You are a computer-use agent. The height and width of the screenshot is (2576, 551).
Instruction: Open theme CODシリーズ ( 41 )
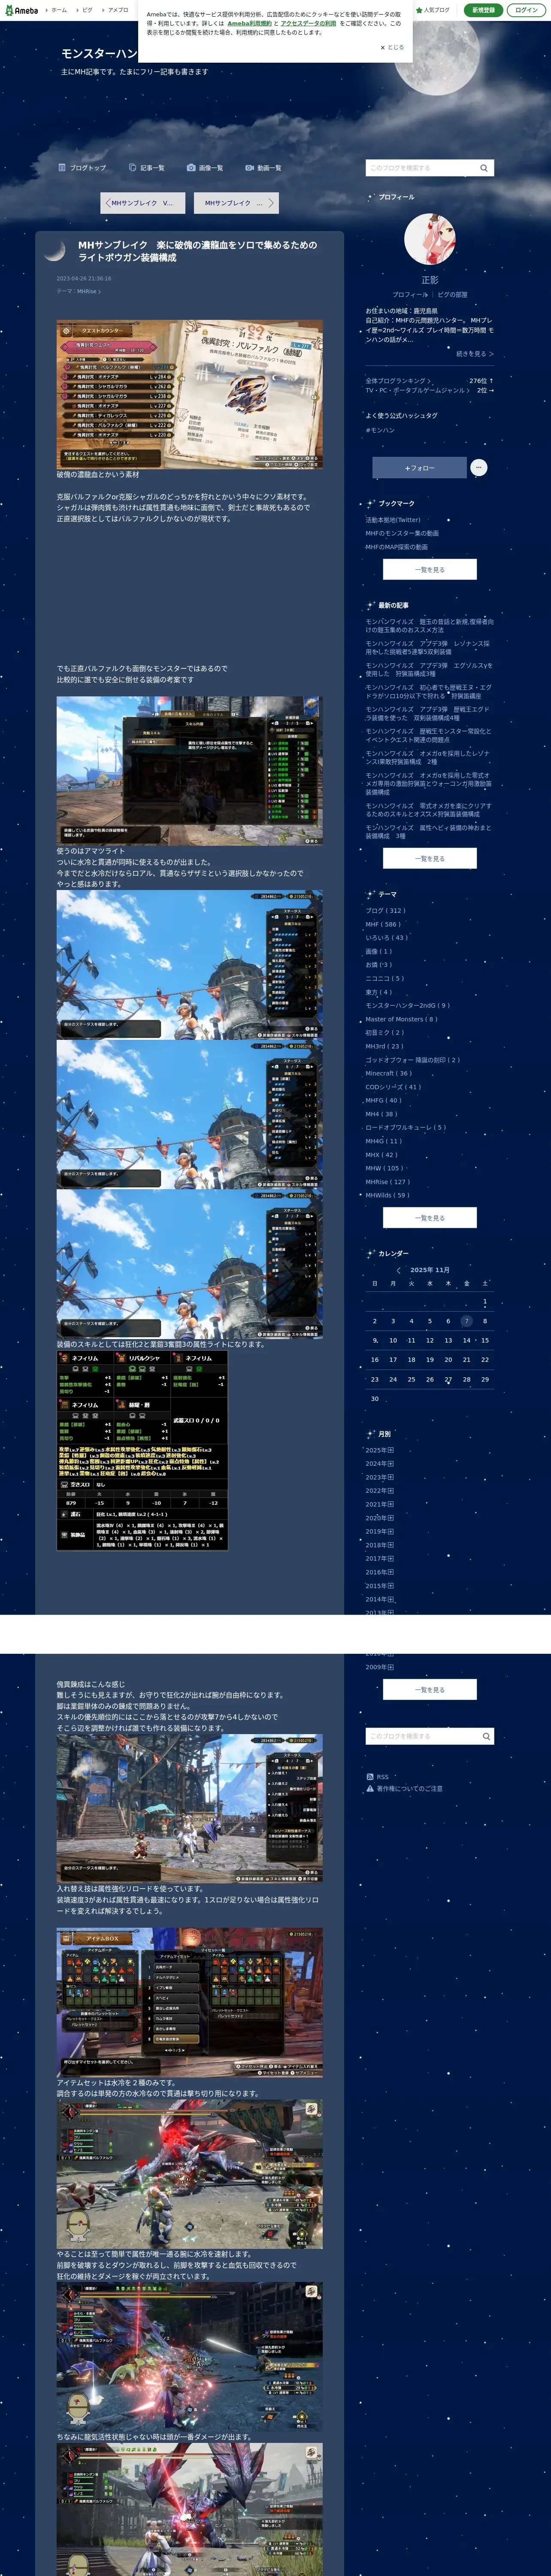[x=393, y=1087]
